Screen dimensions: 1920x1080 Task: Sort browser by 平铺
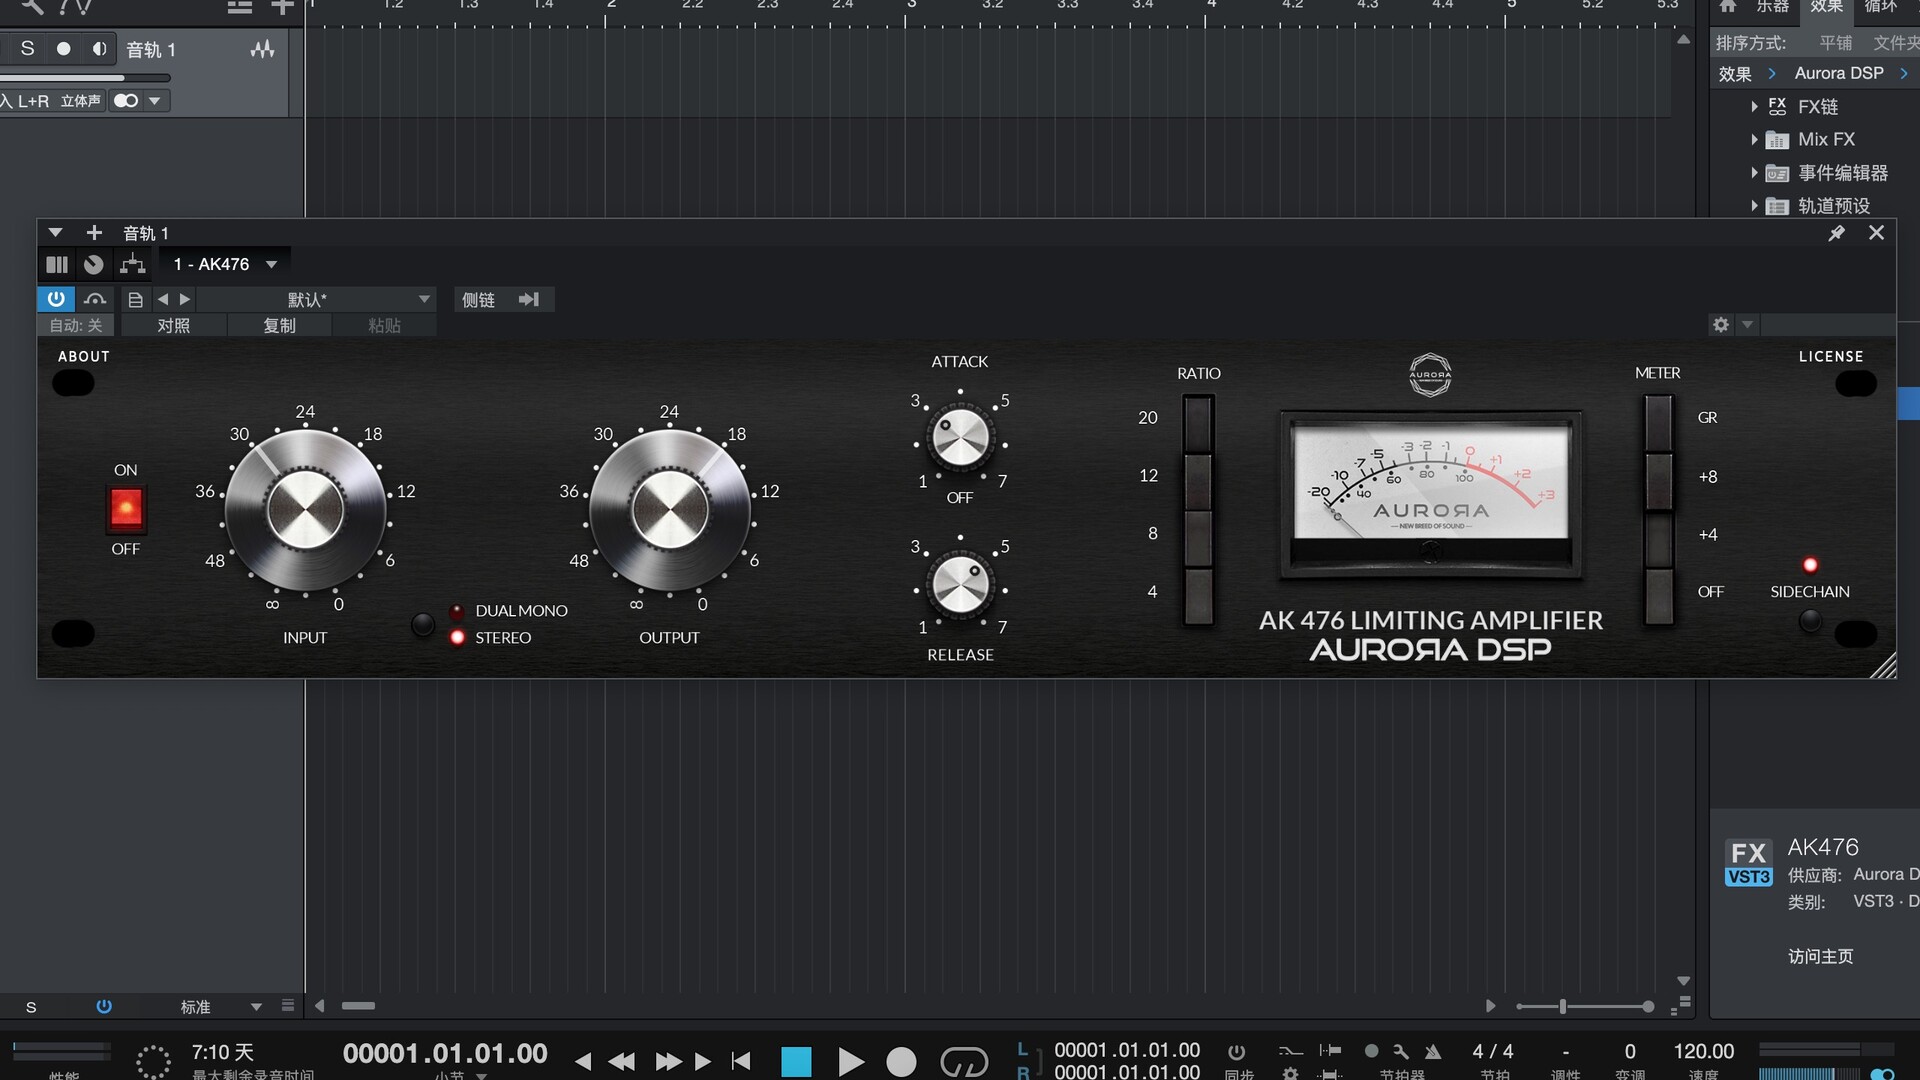click(x=1835, y=43)
